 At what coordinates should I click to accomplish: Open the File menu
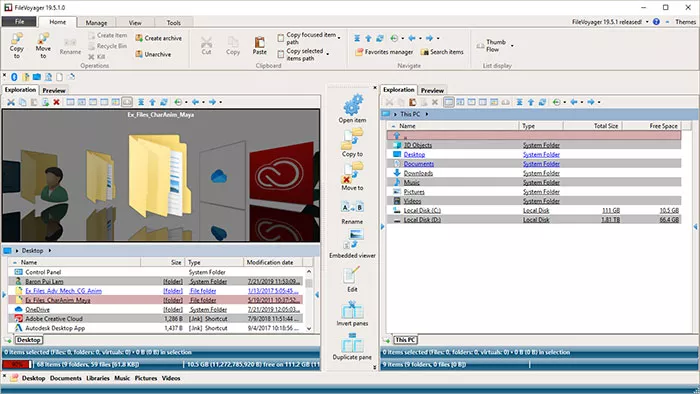[19, 21]
